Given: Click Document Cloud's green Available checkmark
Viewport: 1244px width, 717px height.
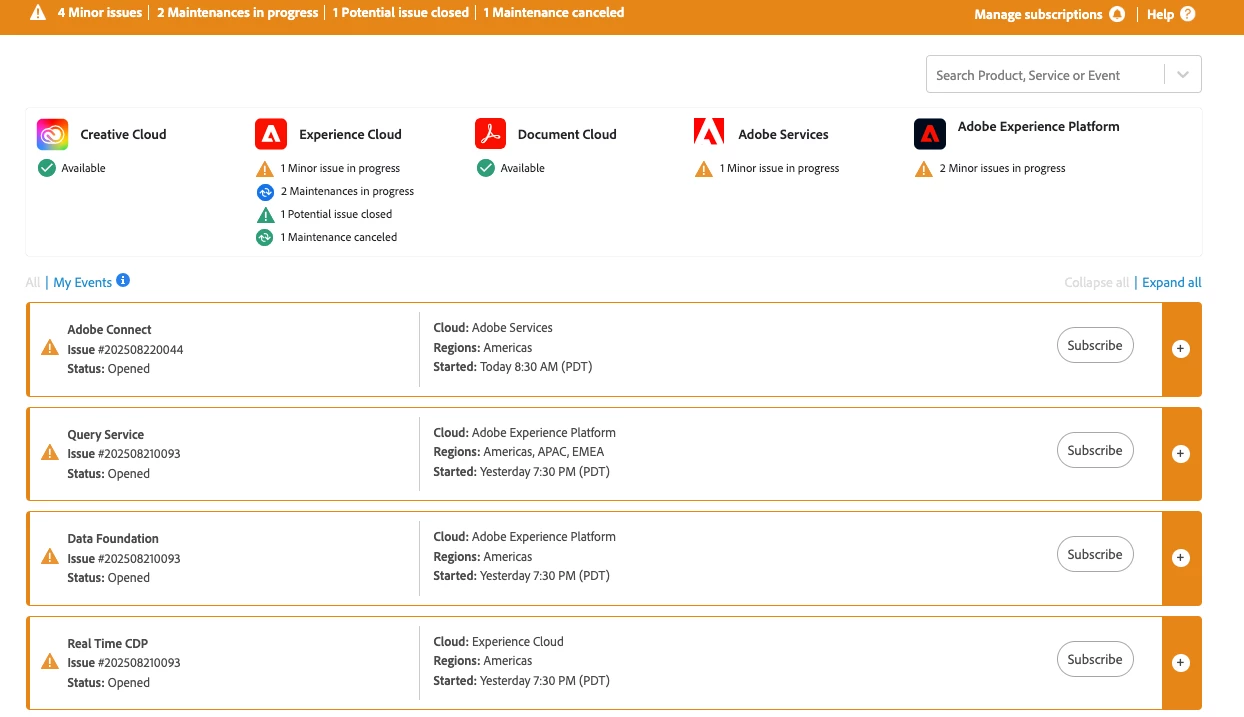Looking at the screenshot, I should [x=485, y=168].
